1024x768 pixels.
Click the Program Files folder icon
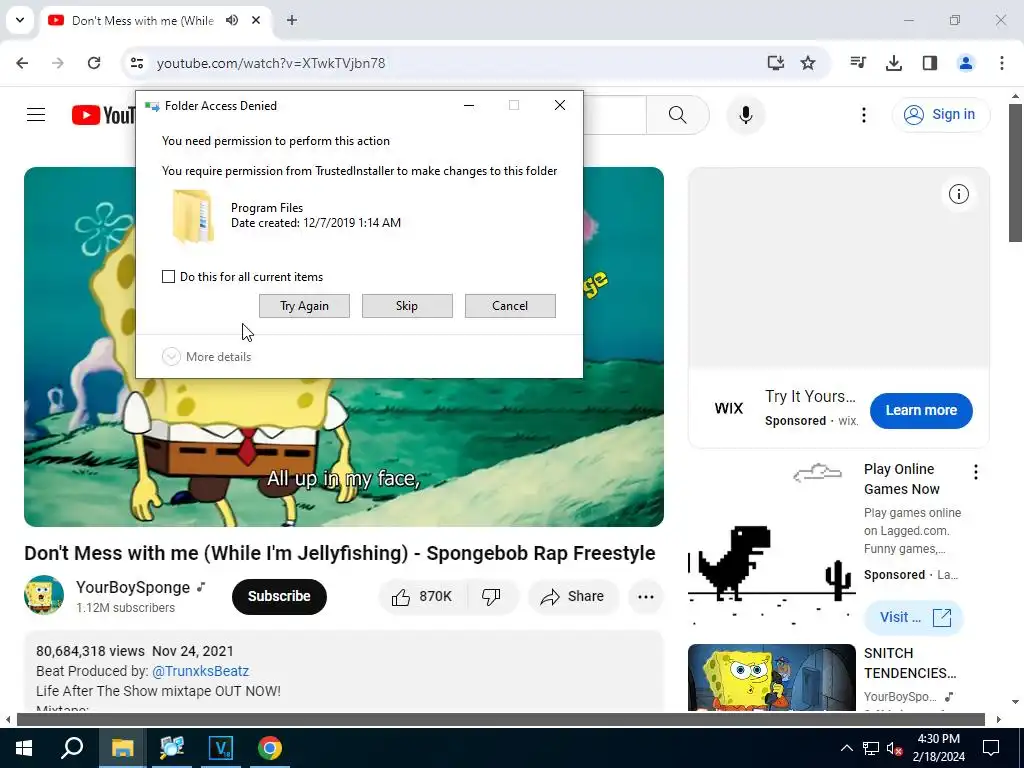193,216
